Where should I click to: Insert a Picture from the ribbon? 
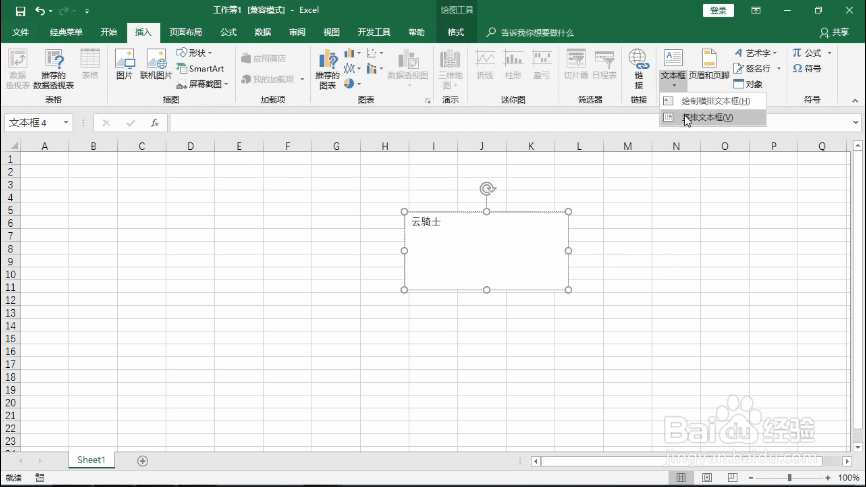tap(125, 64)
